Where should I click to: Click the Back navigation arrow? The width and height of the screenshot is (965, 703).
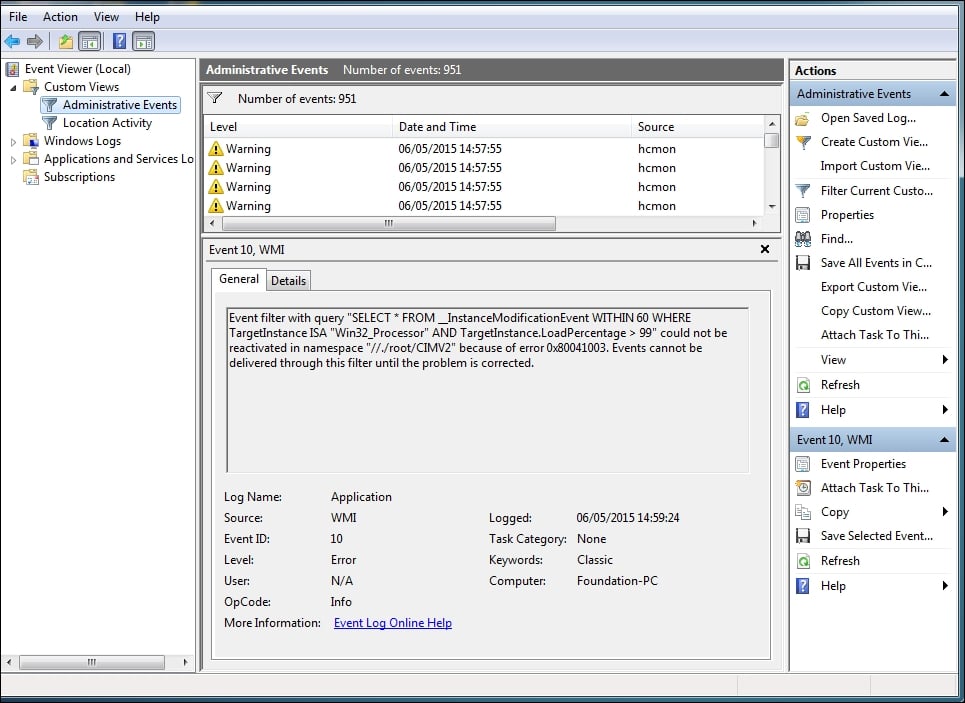[12, 41]
